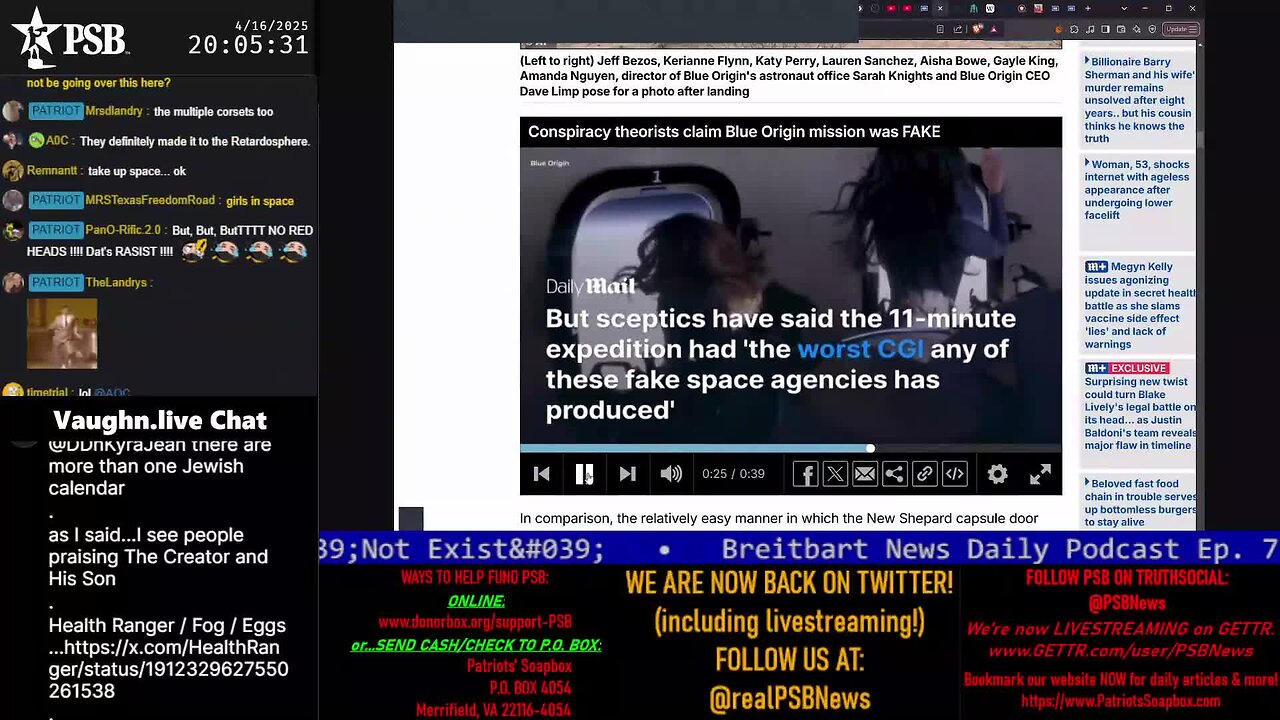Click username Mrsdlandry in chat
The image size is (1280, 720).
(x=114, y=111)
